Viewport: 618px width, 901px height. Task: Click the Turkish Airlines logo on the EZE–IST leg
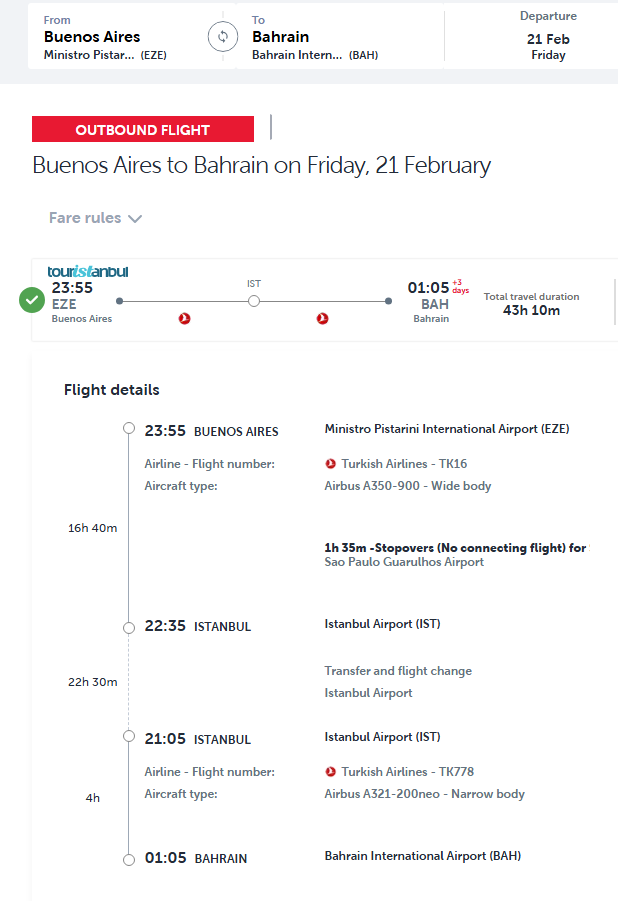click(184, 318)
